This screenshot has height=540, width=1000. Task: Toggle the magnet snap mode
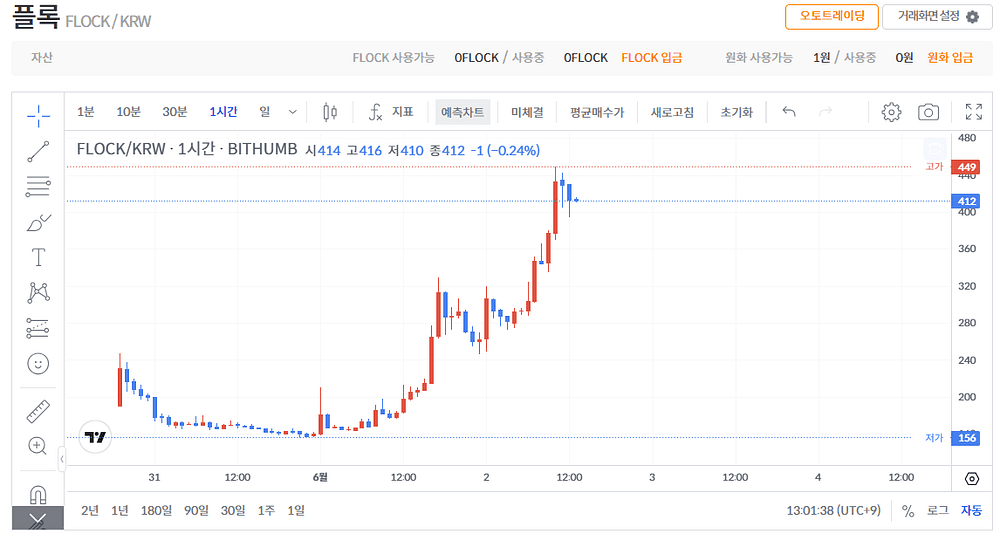pos(38,494)
